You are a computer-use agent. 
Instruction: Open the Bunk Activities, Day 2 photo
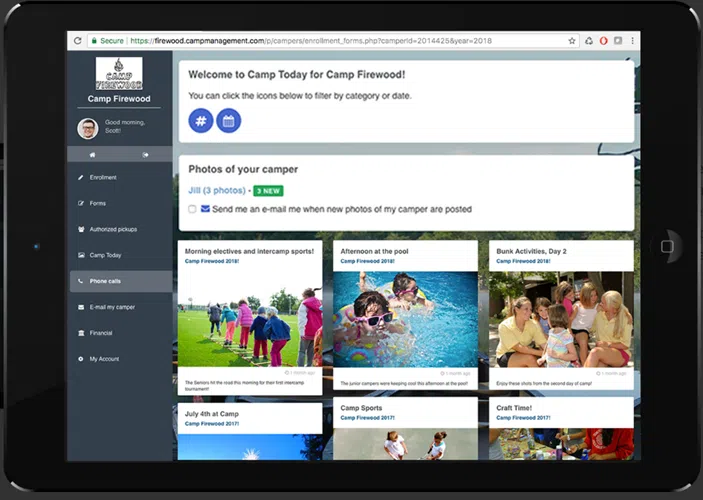561,318
